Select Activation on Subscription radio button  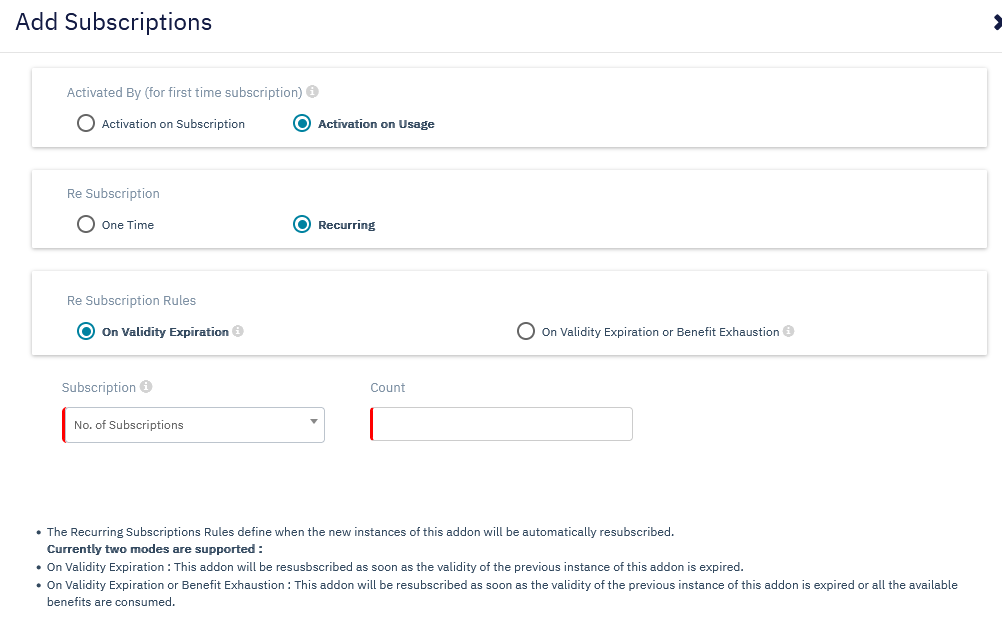[x=86, y=124]
